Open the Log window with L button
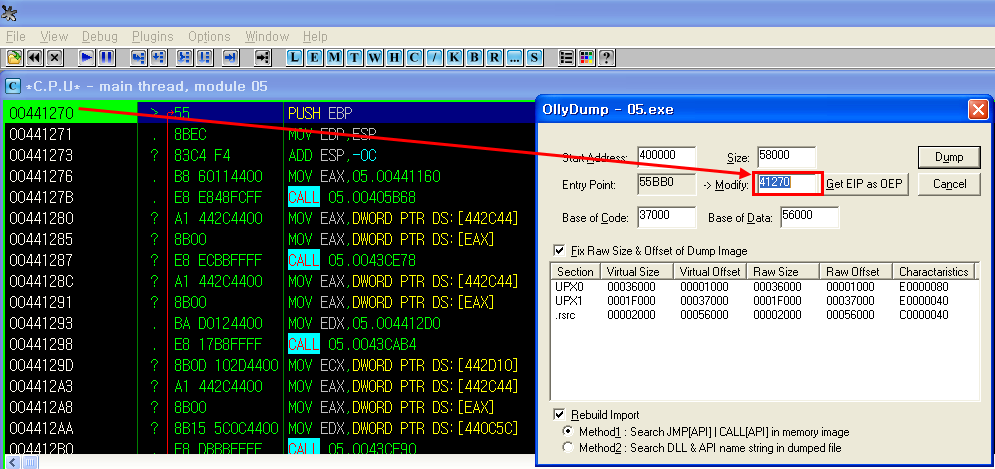995x469 pixels. coord(294,58)
